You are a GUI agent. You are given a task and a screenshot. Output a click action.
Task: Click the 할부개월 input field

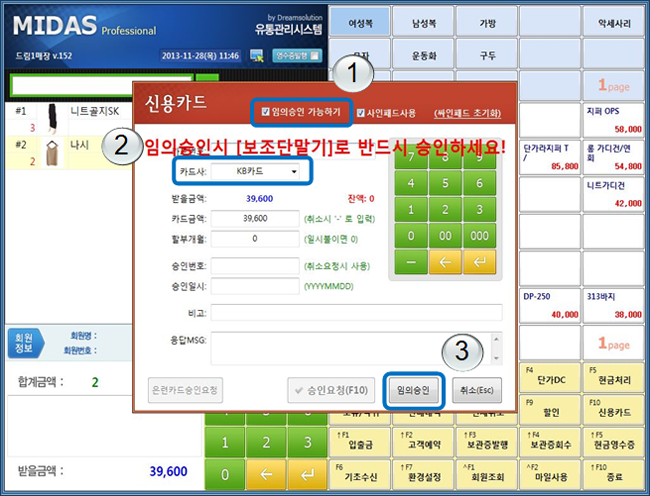(255, 239)
